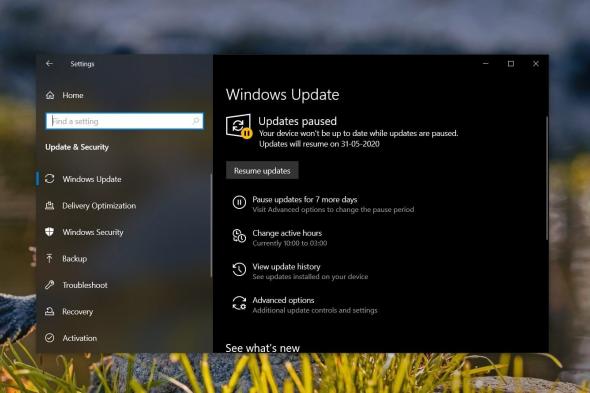
Task: Click the back arrow in Settings
Action: coord(49,64)
